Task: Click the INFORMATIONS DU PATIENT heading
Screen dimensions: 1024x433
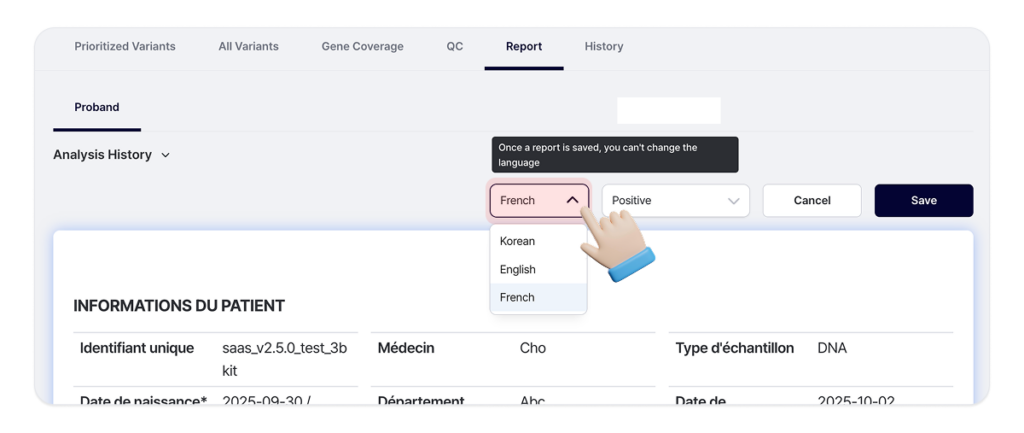Action: pyautogui.click(x=179, y=306)
